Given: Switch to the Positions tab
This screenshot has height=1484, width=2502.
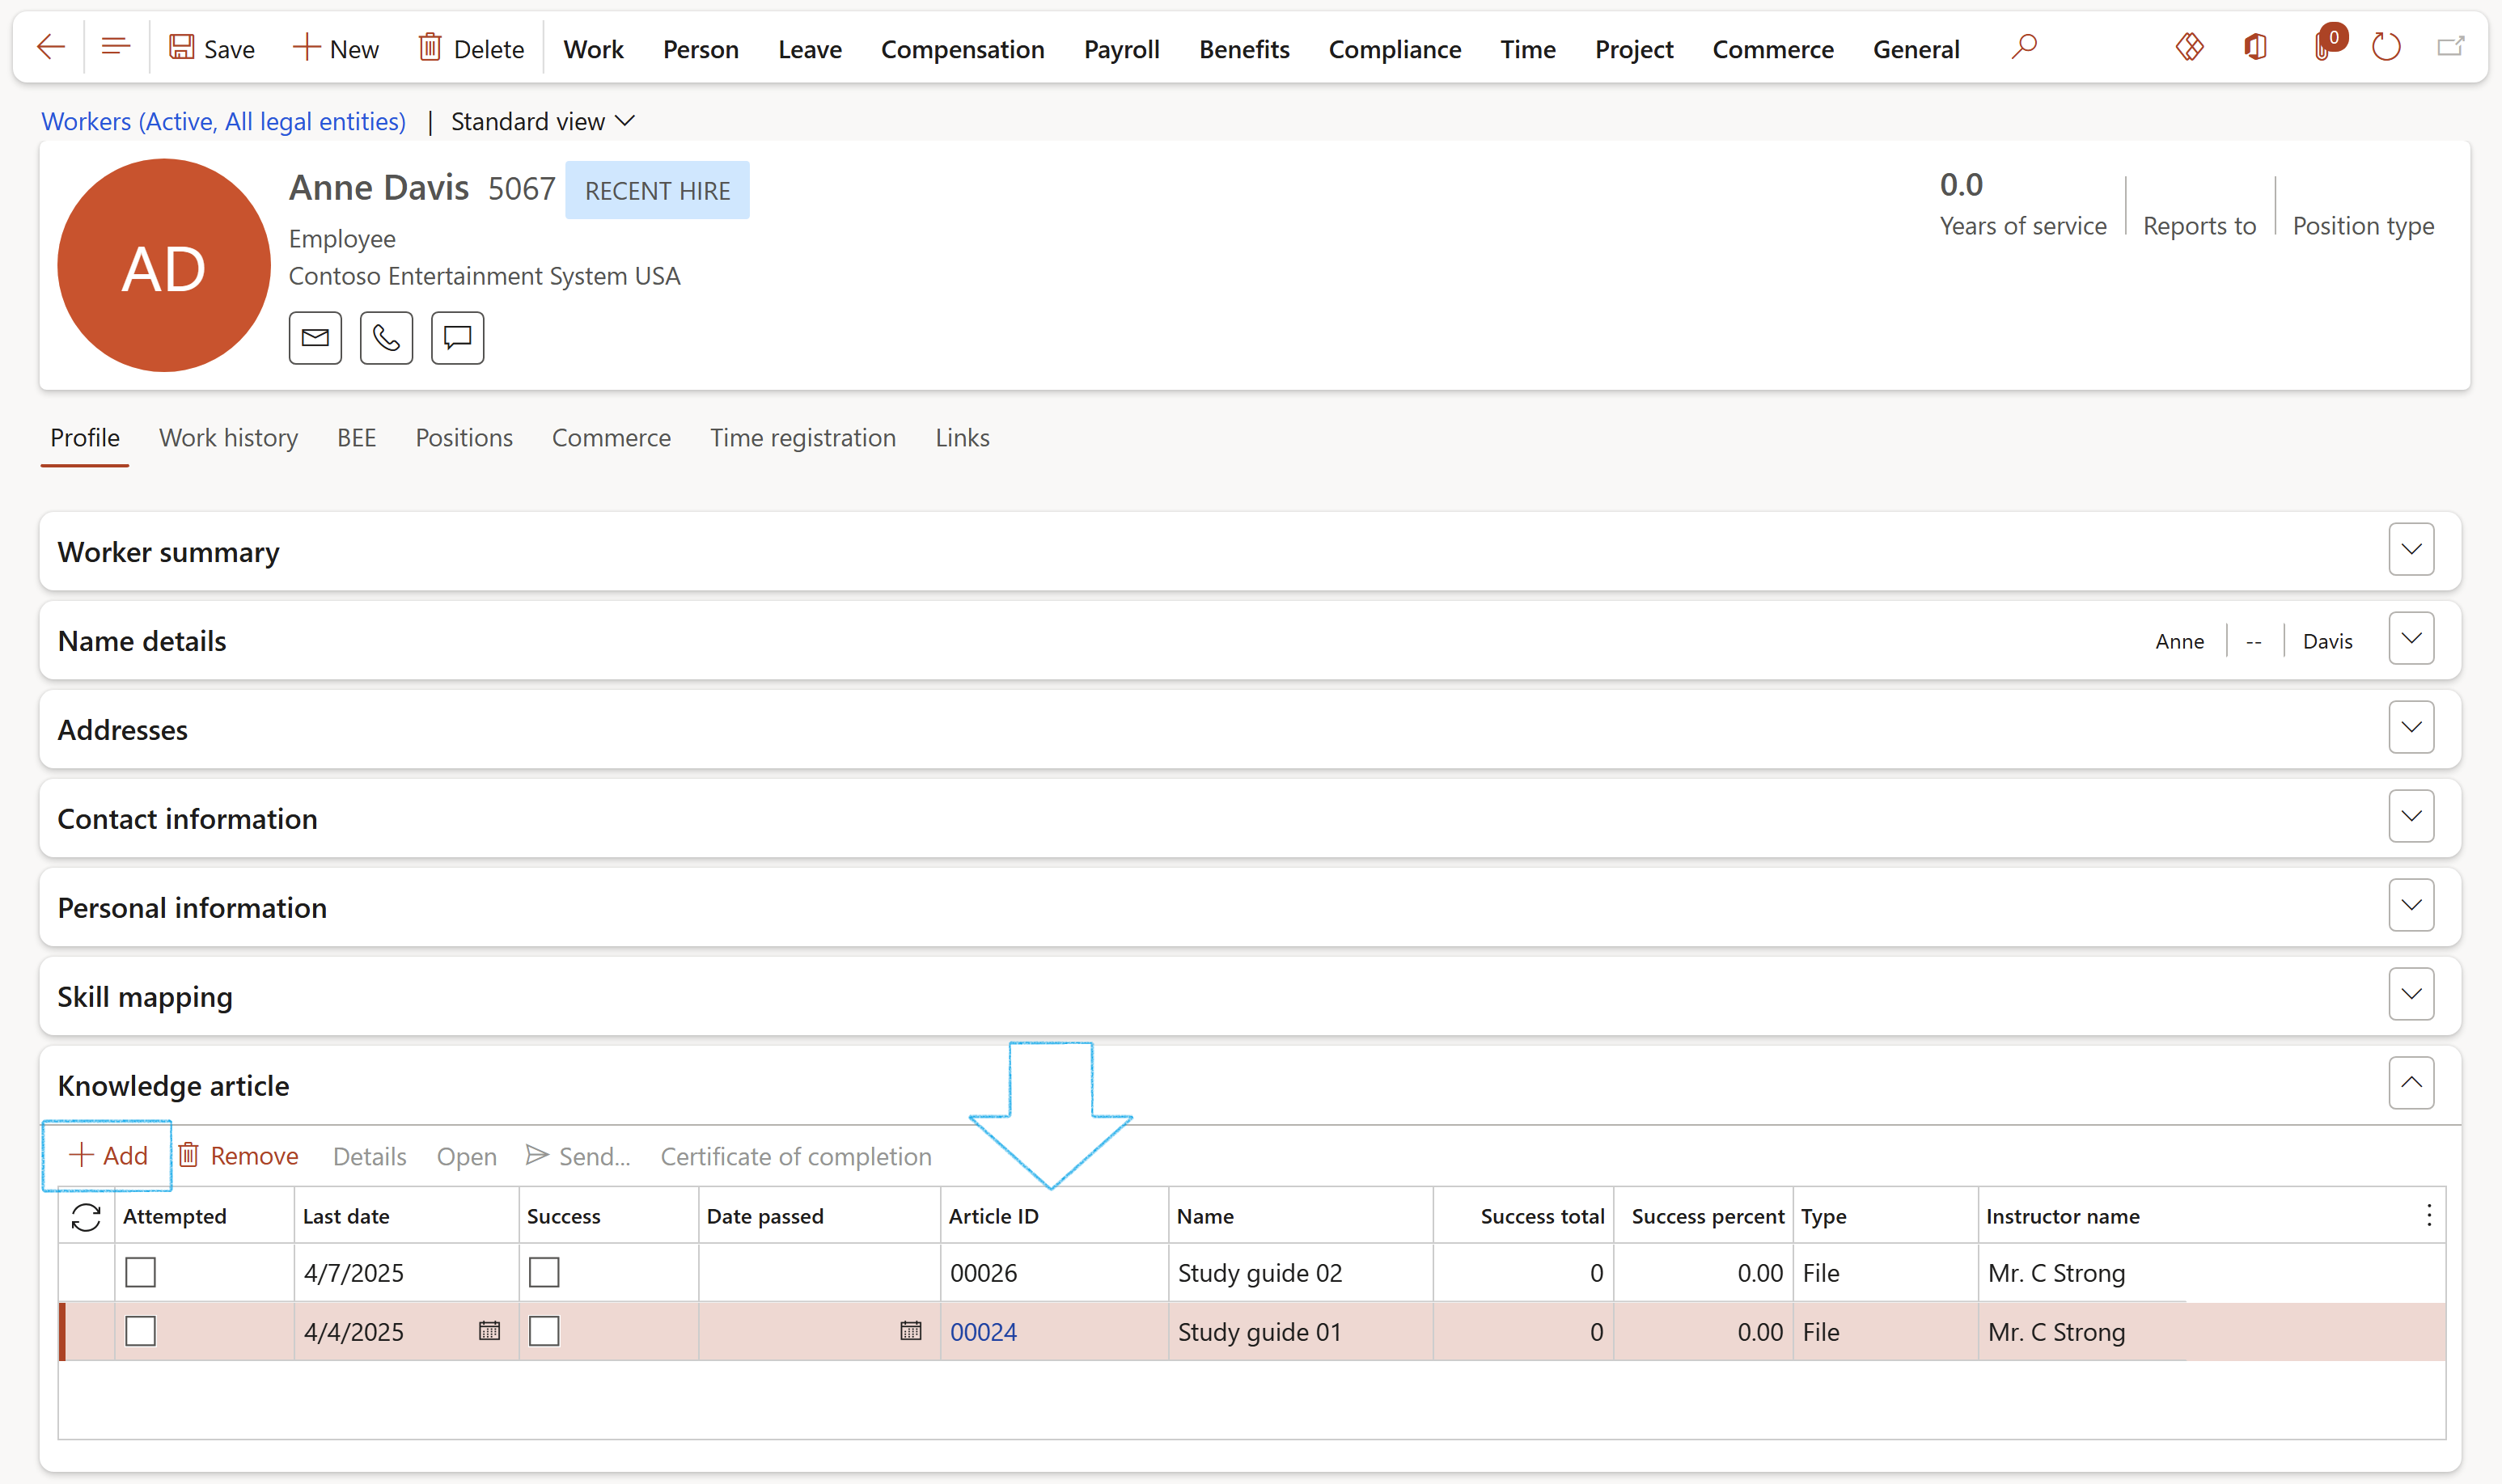Looking at the screenshot, I should [464, 438].
